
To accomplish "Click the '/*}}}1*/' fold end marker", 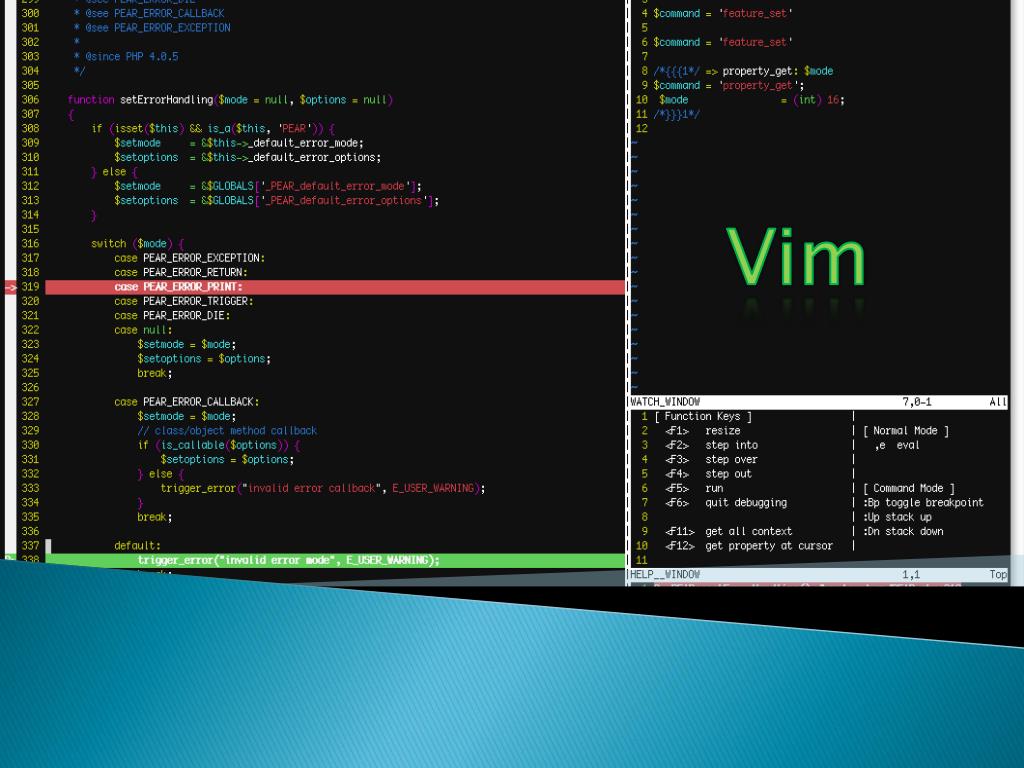I will click(677, 114).
